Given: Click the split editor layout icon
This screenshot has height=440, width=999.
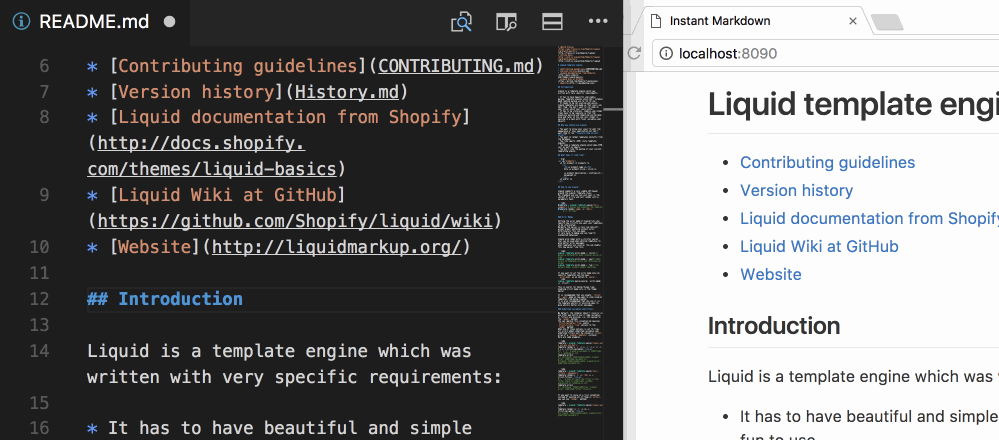Looking at the screenshot, I should pos(552,21).
